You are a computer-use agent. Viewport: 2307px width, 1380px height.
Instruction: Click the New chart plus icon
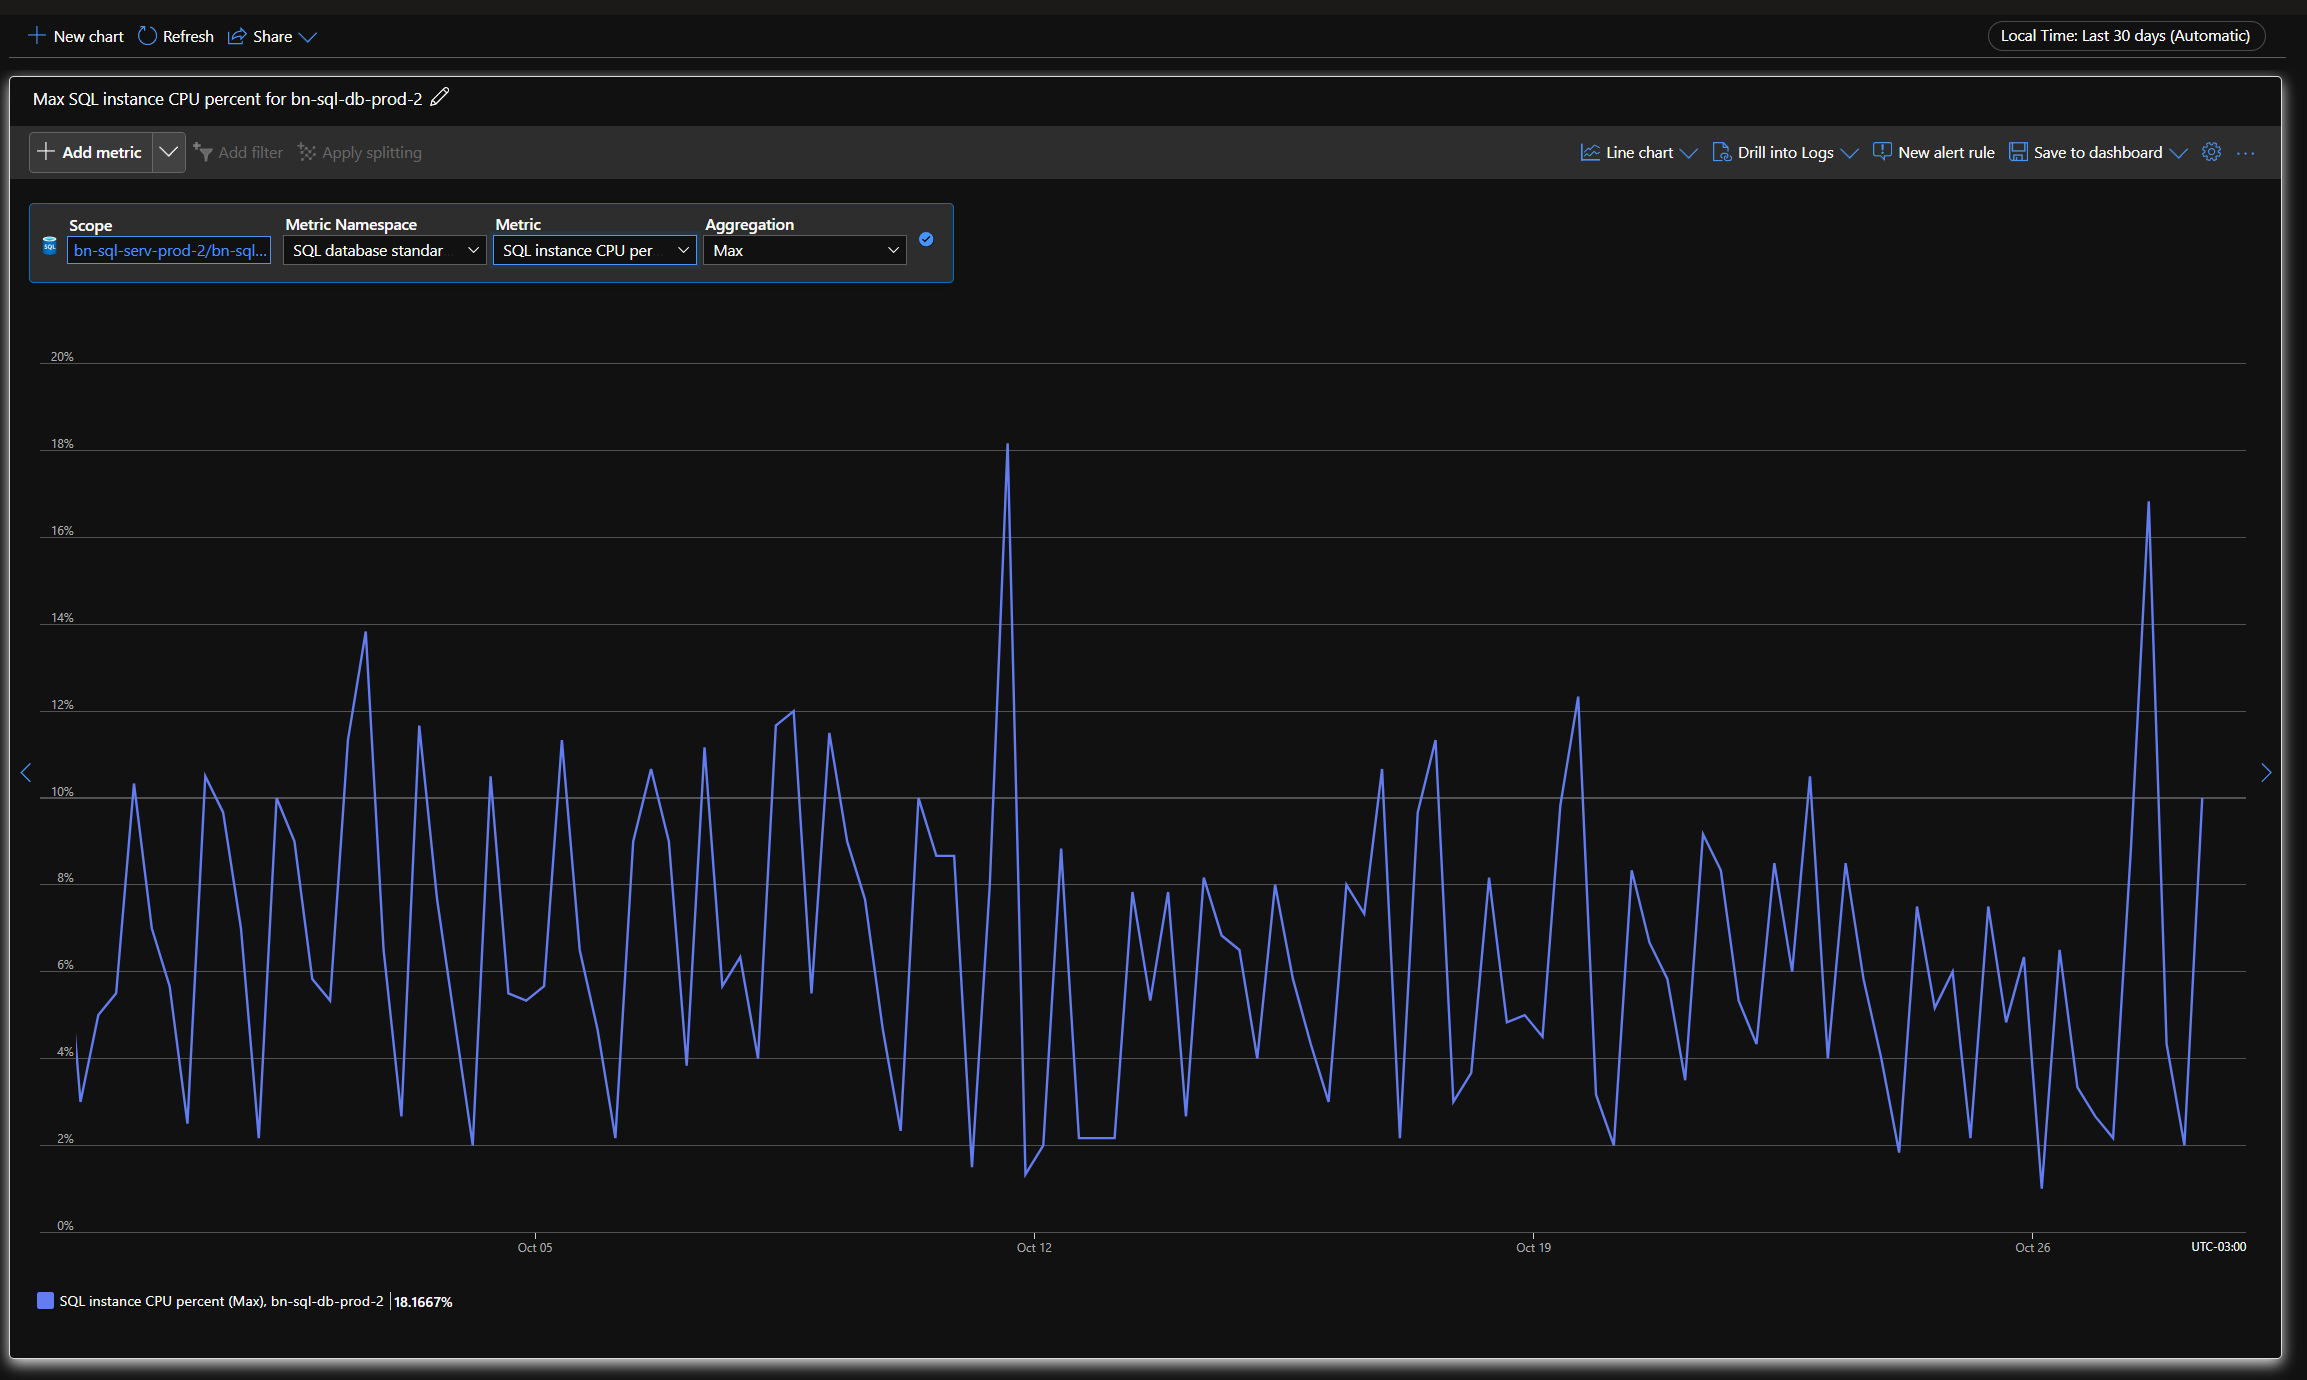coord(37,36)
